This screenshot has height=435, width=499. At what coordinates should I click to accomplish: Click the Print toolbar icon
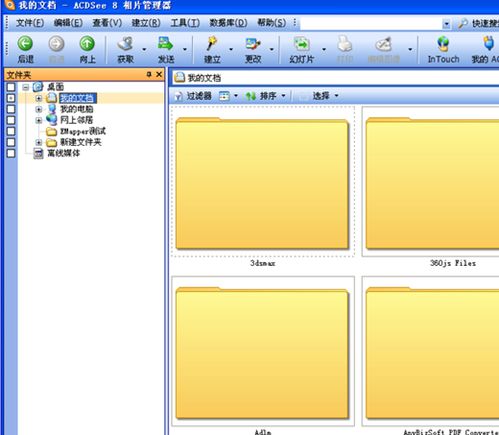tap(345, 44)
